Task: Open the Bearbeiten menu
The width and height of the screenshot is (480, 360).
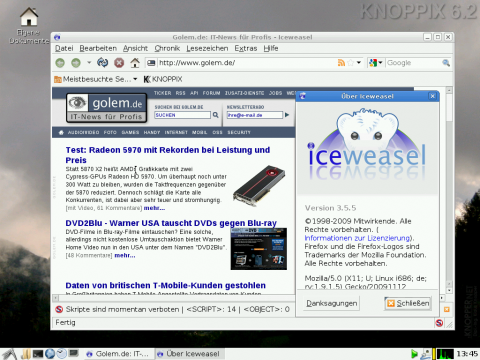Action: [x=98, y=48]
